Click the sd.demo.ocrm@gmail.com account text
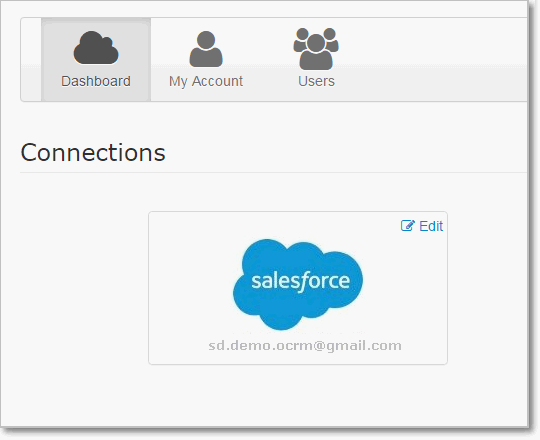The width and height of the screenshot is (540, 440). click(x=305, y=345)
